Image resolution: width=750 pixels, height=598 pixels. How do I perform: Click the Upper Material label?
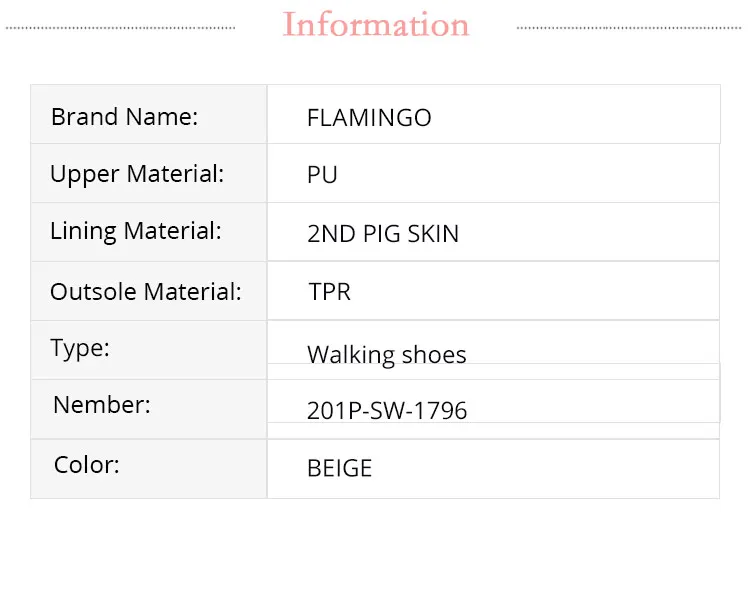[x=137, y=174]
